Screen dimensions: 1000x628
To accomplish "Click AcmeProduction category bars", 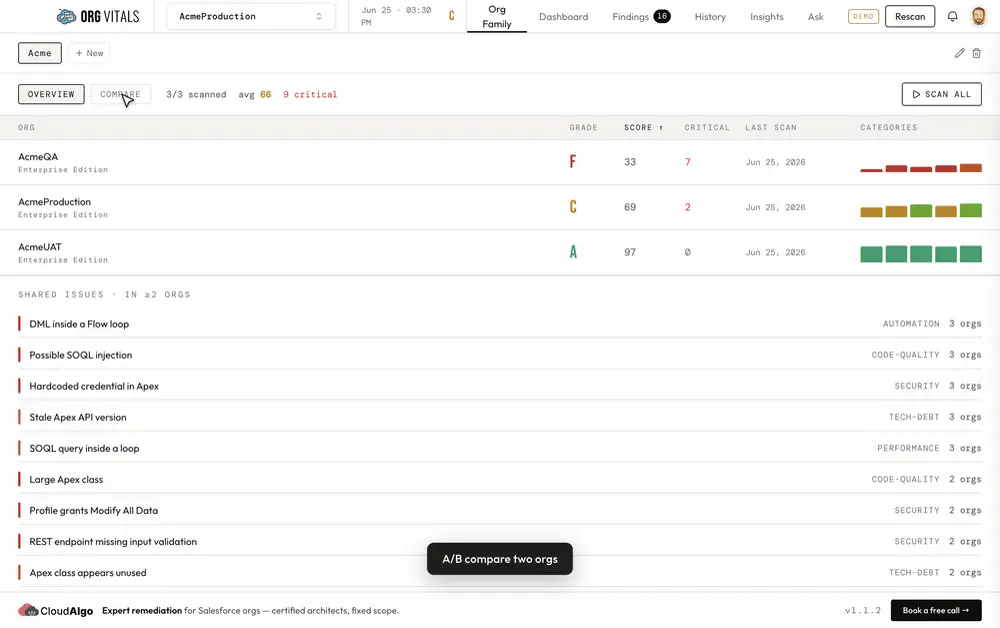I will [x=921, y=210].
